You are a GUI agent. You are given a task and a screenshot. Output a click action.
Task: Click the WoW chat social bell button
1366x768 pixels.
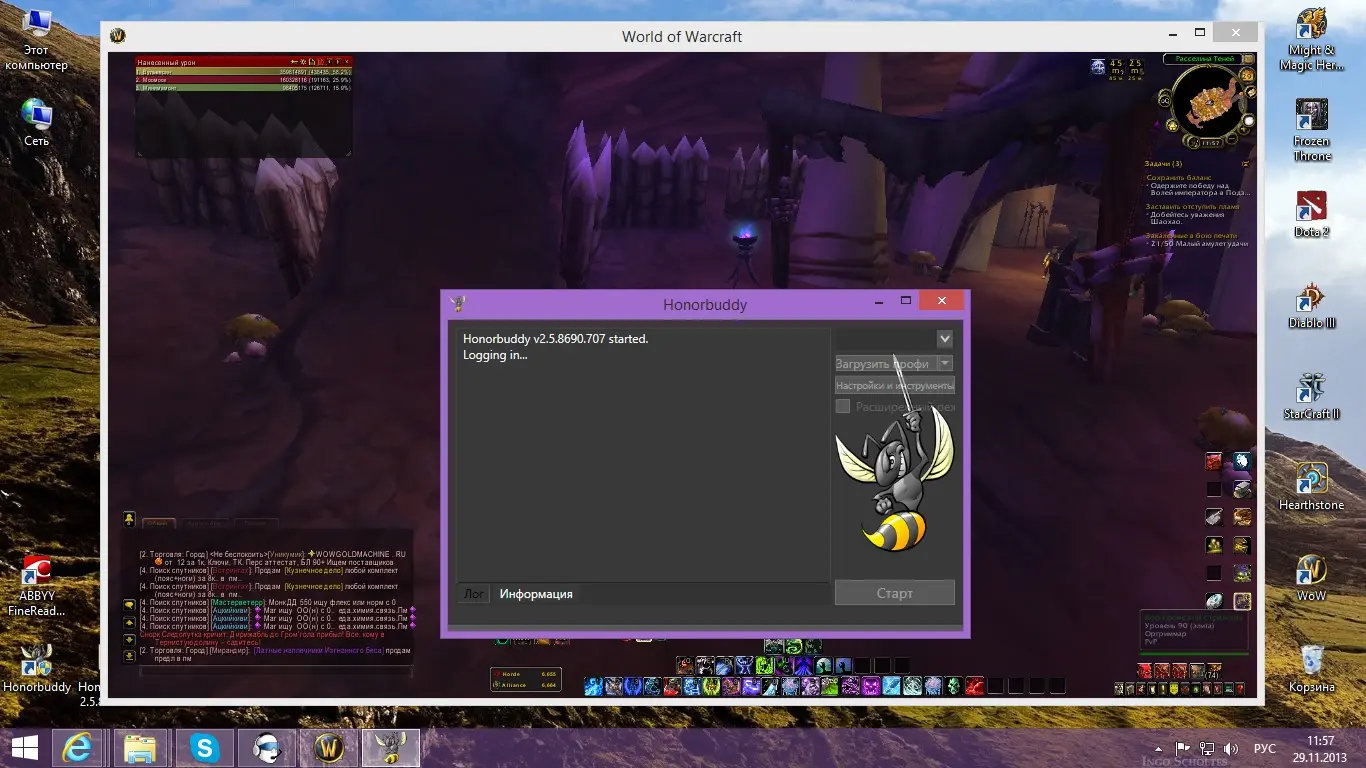point(129,519)
